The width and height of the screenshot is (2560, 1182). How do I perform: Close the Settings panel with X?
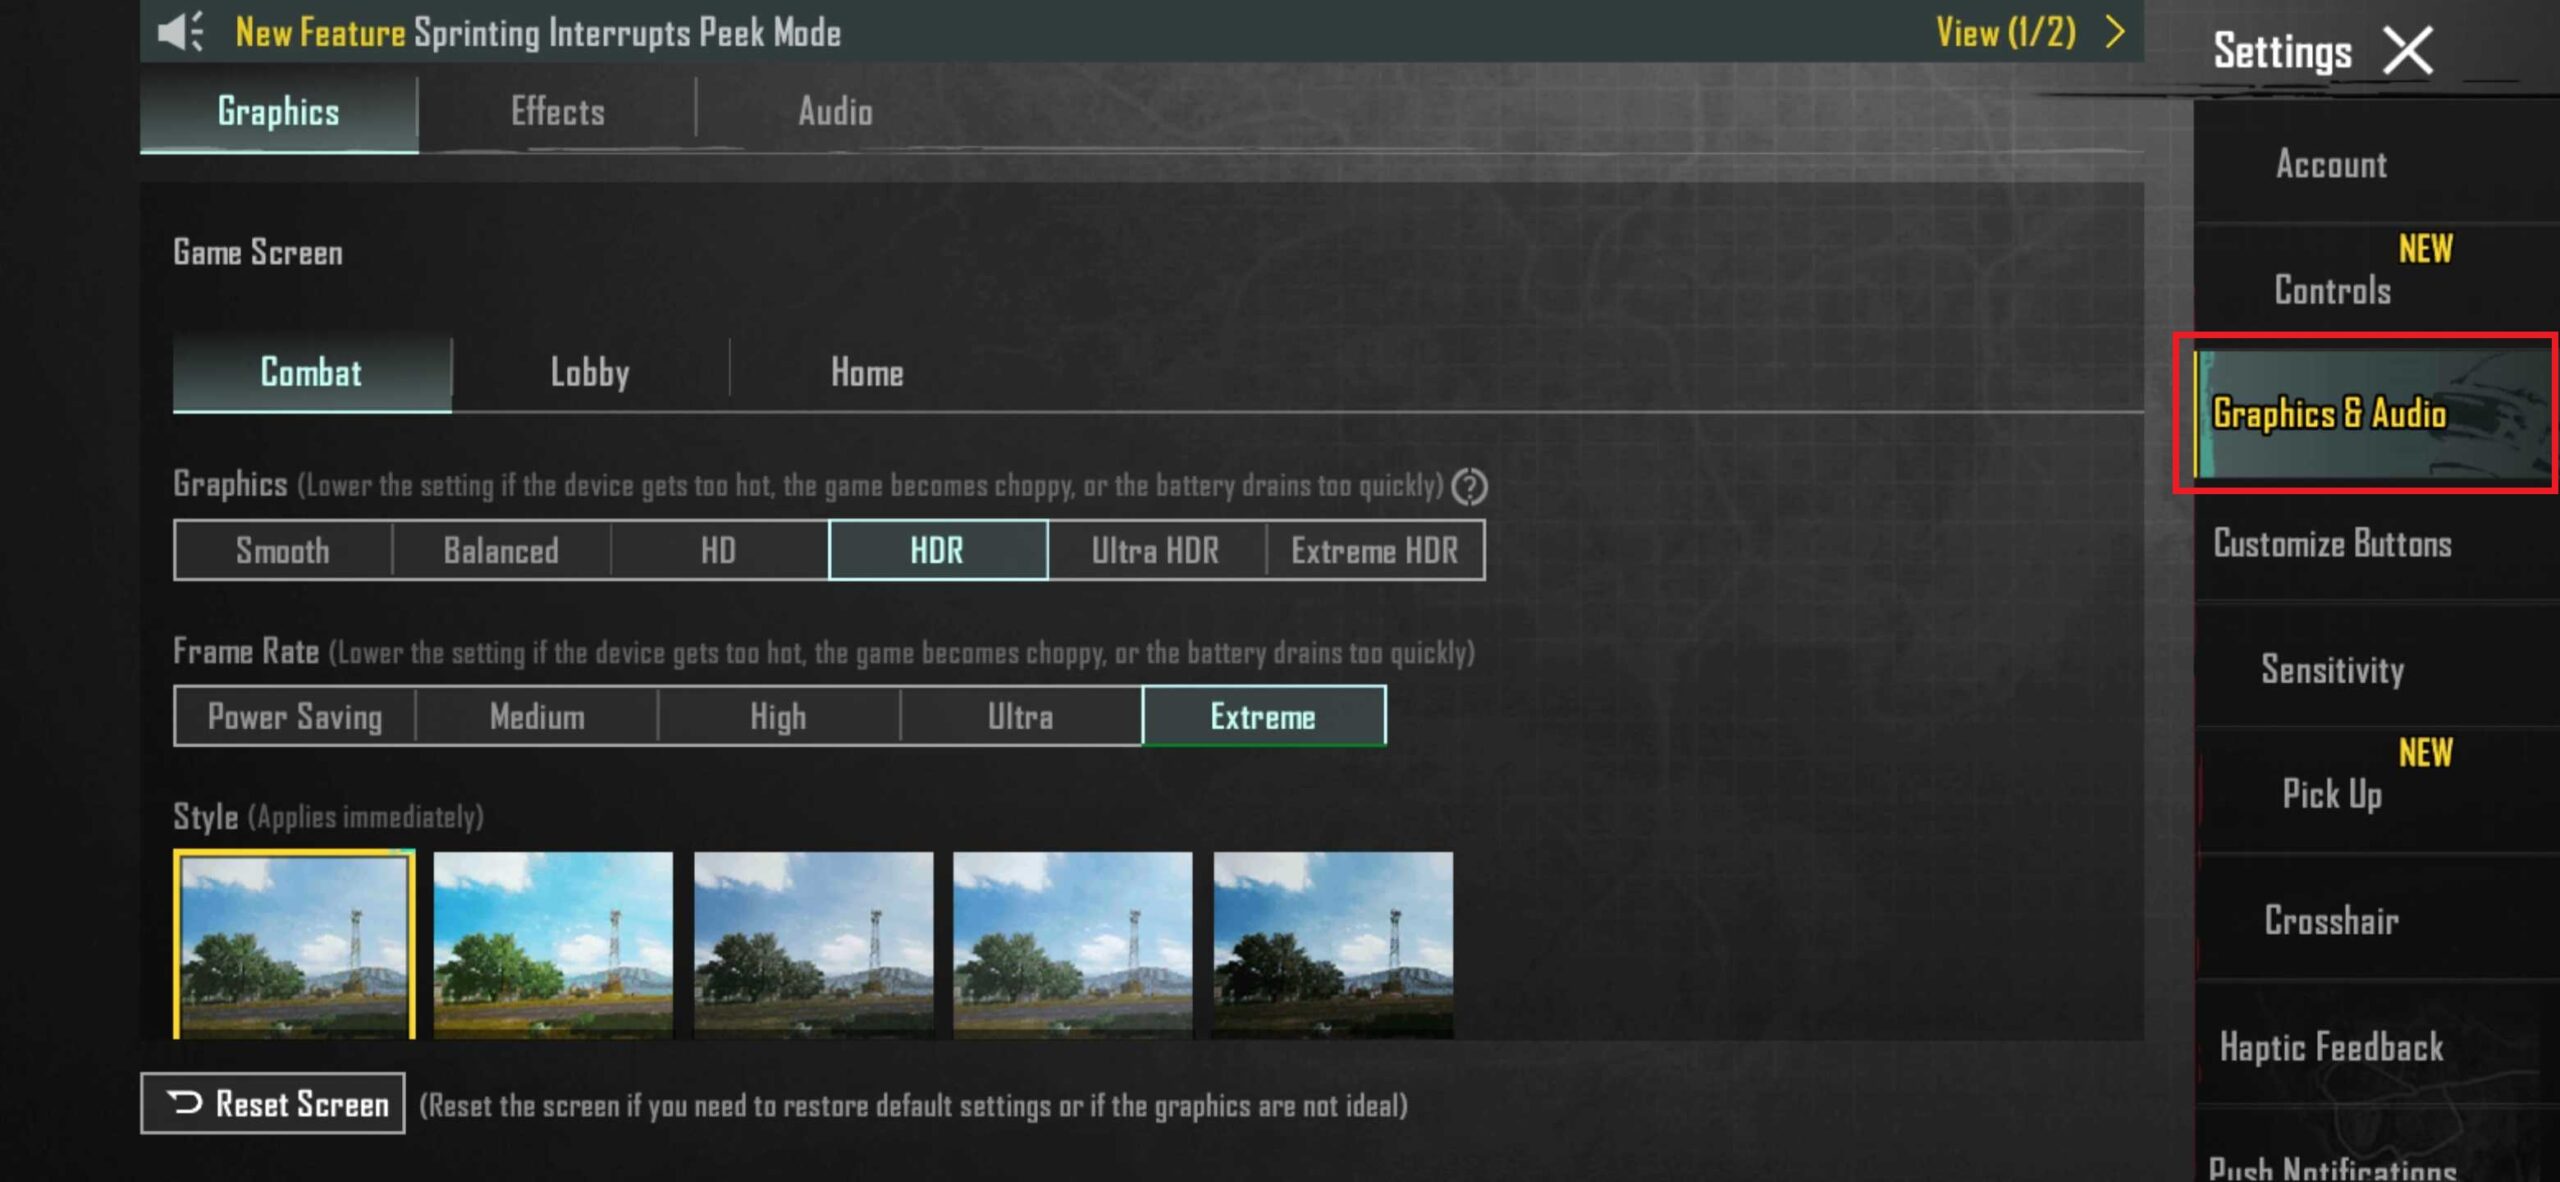point(2408,51)
